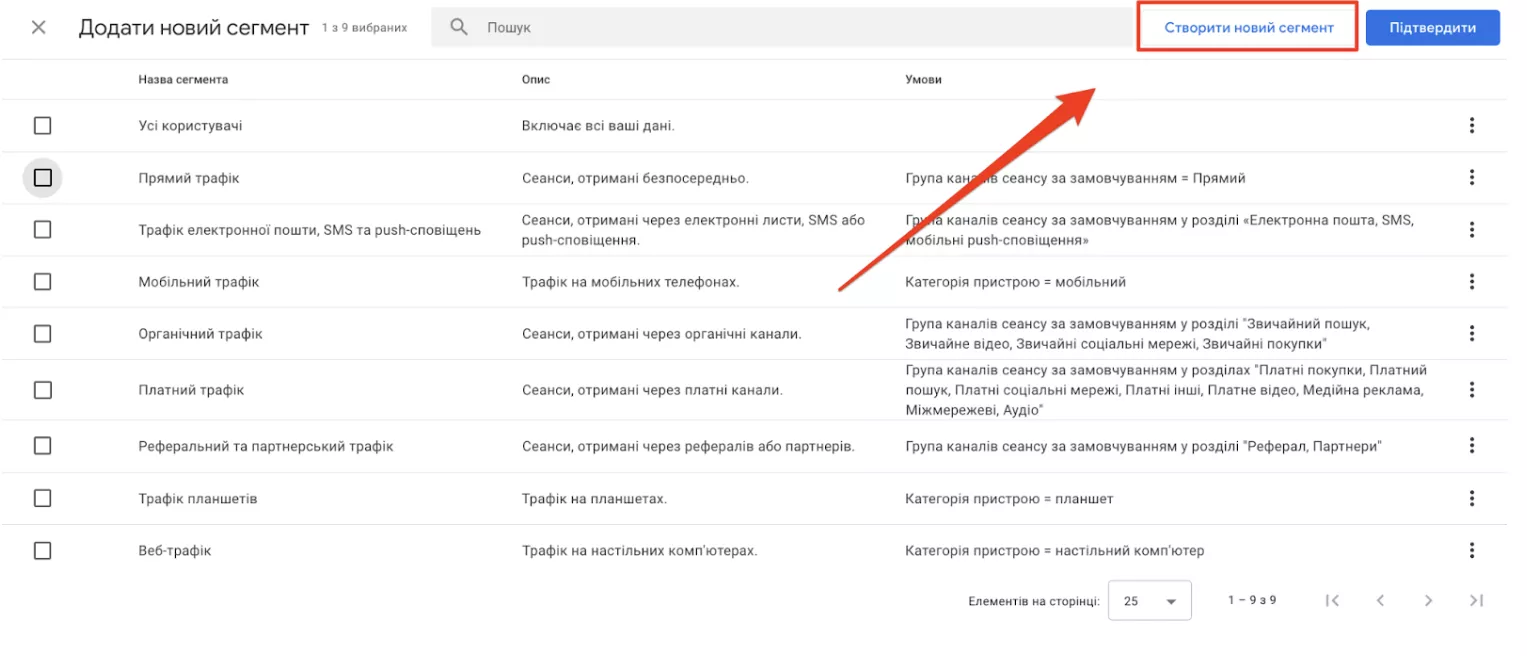
Task: Open options menu for "Платний трафік" segment
Action: click(x=1471, y=389)
